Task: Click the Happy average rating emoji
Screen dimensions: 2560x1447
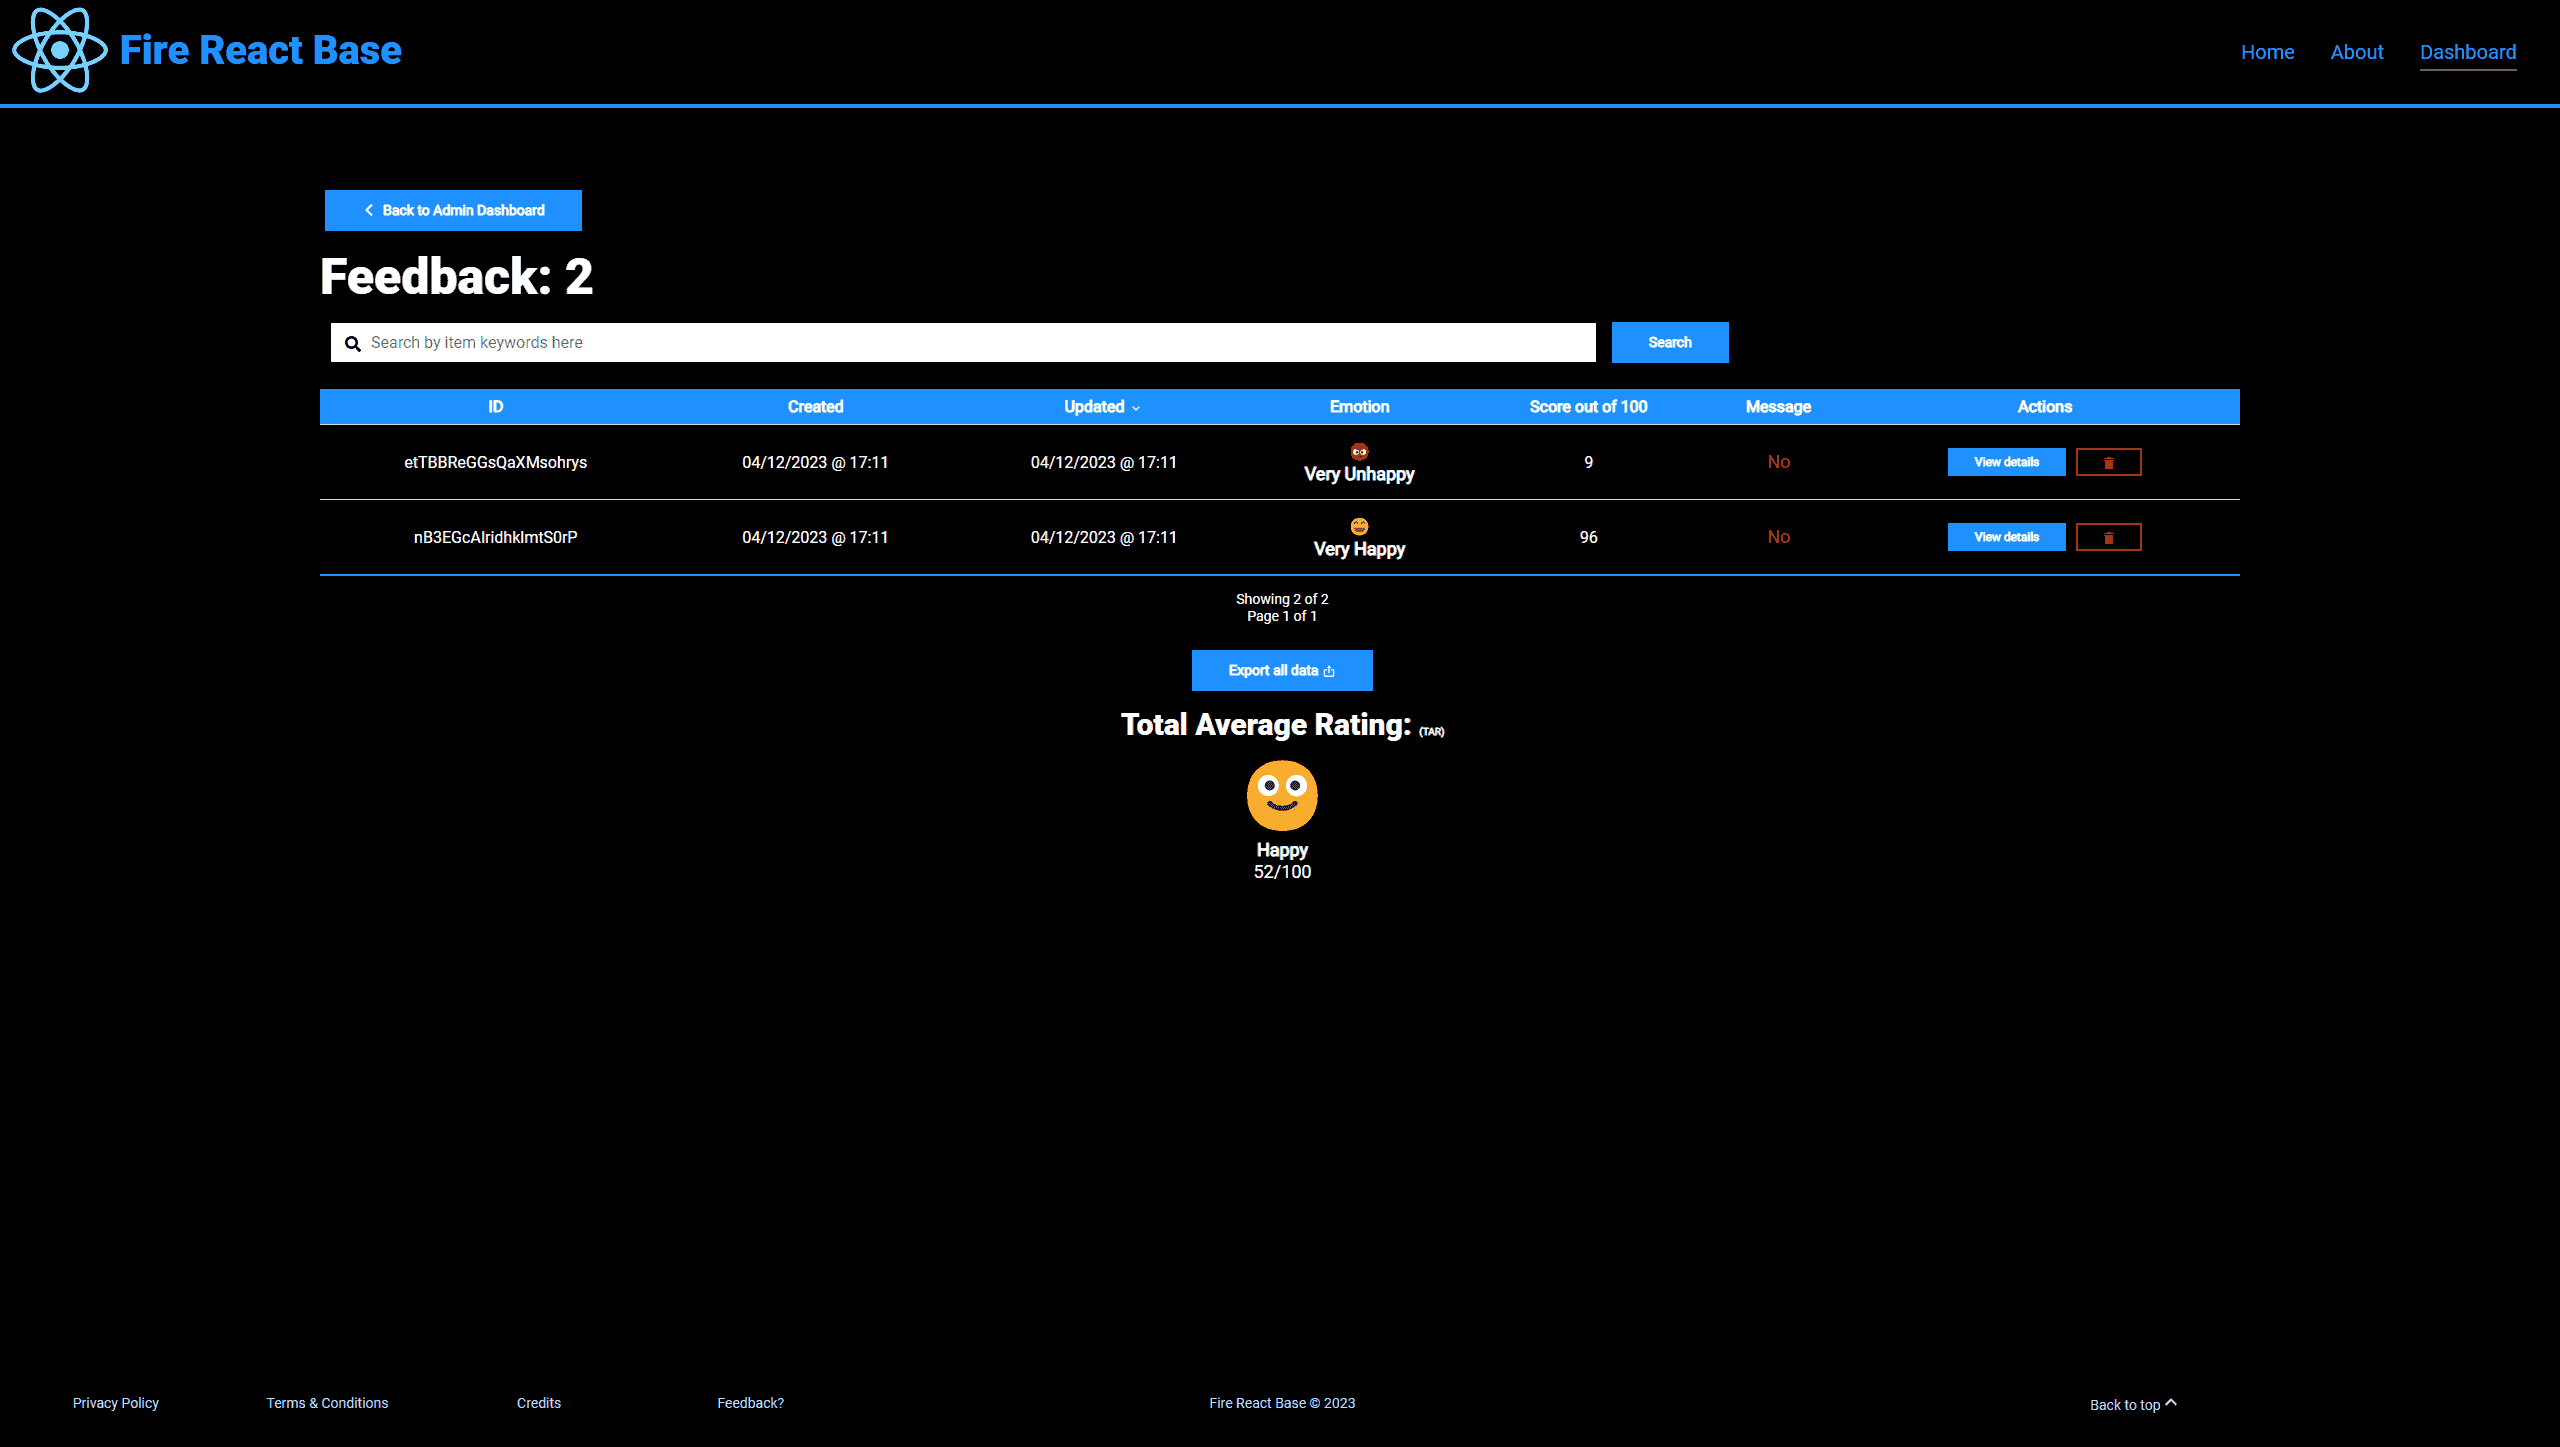Action: (x=1282, y=795)
